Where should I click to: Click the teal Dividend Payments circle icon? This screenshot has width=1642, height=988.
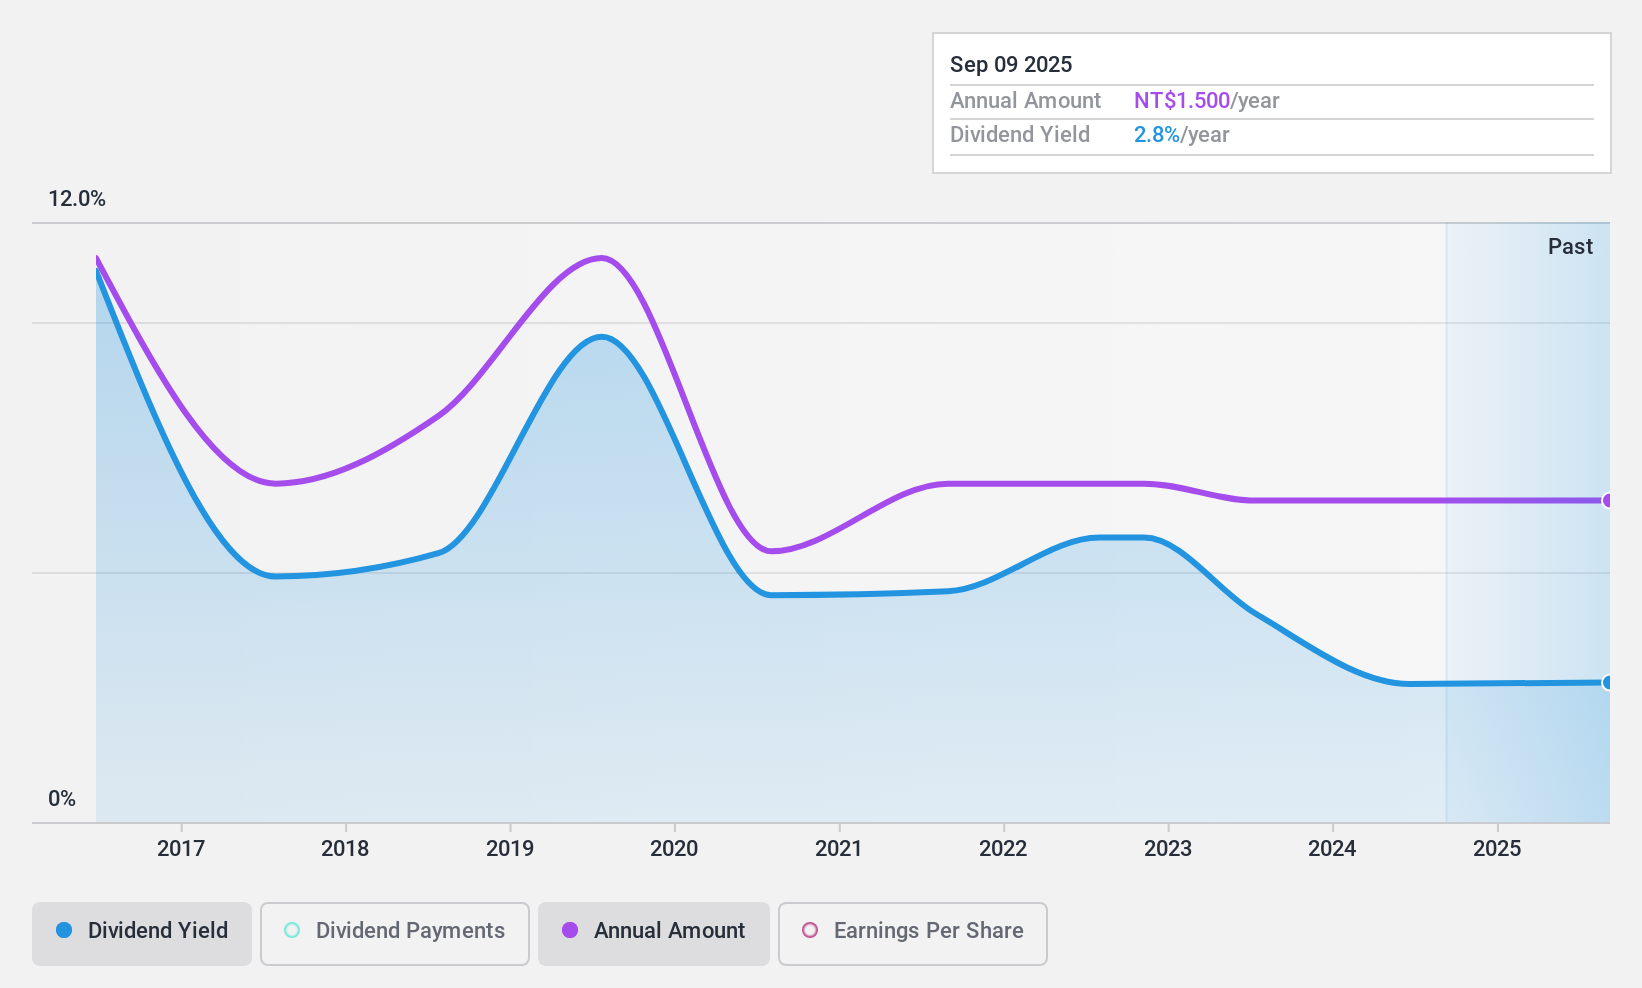tap(291, 931)
